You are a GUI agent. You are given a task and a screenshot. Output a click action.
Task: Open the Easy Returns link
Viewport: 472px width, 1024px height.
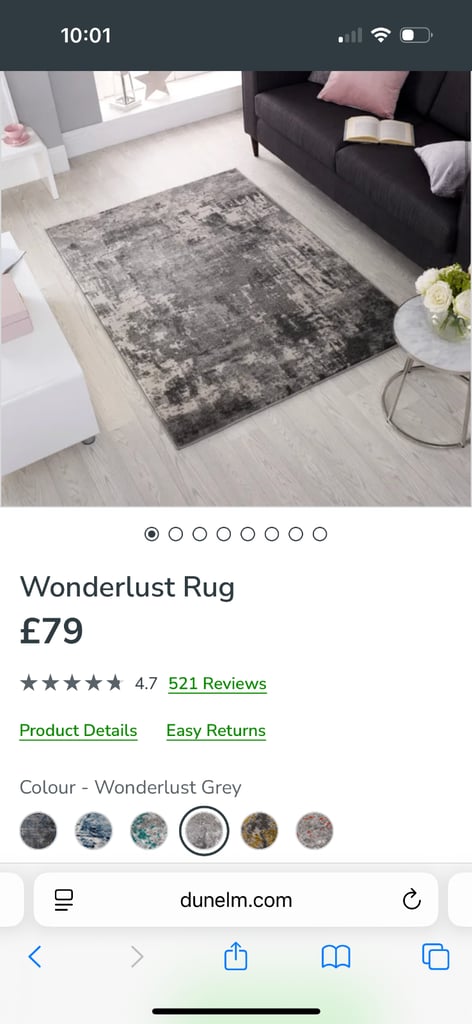[x=216, y=731]
